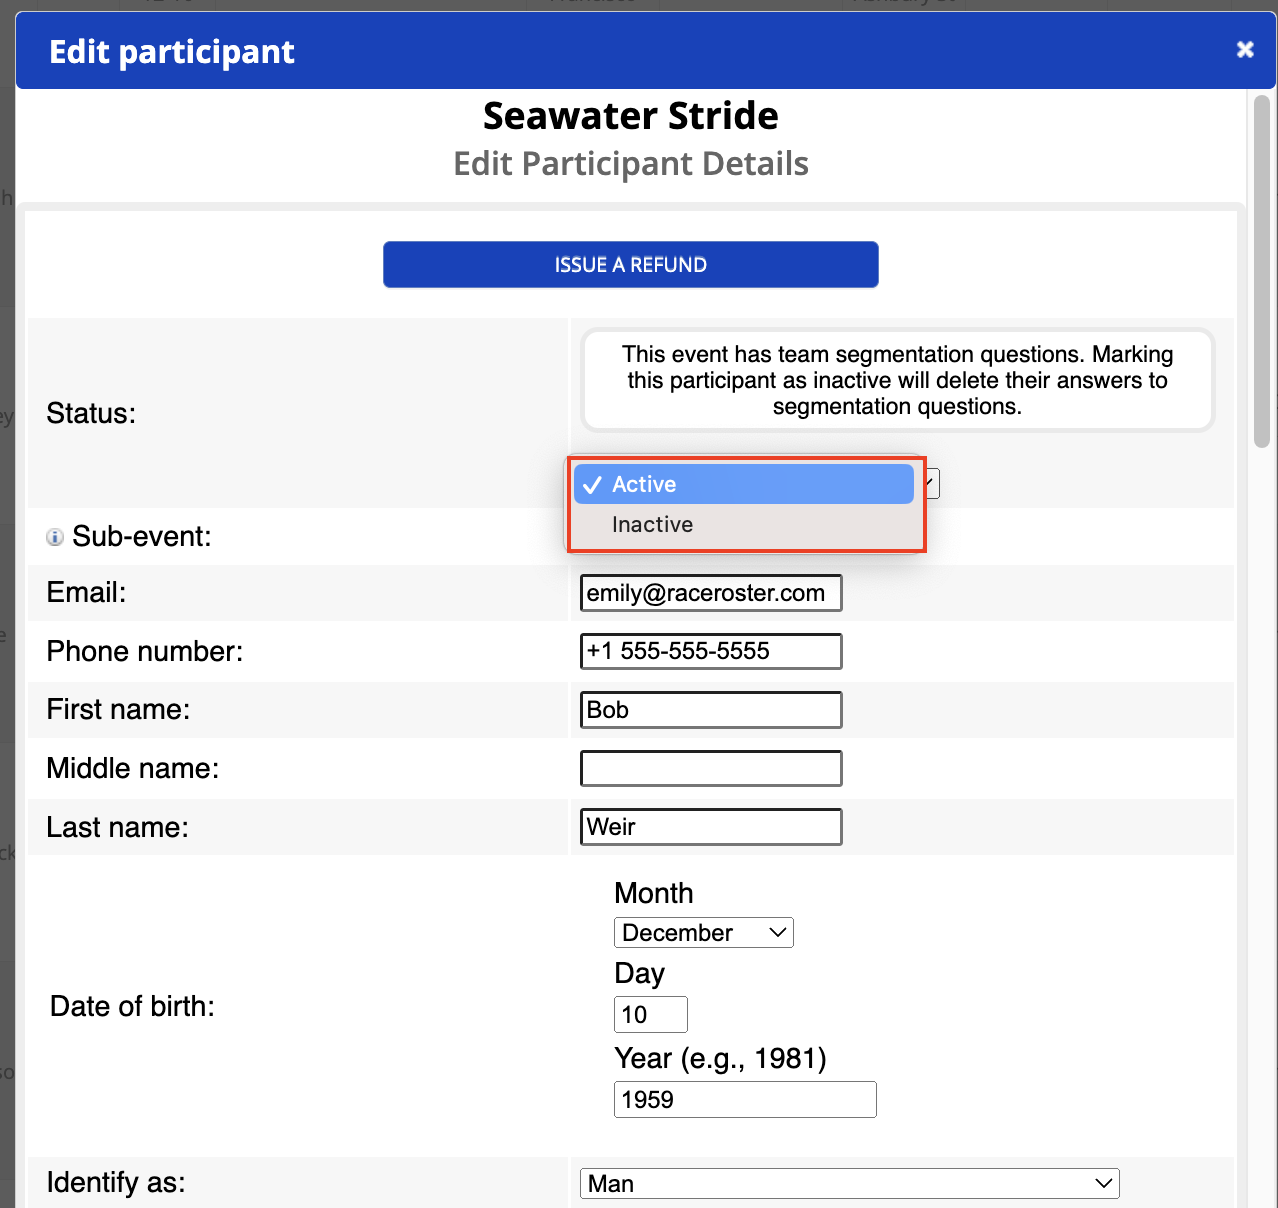Click the First name field containing Bob
Image resolution: width=1278 pixels, height=1208 pixels.
(711, 710)
